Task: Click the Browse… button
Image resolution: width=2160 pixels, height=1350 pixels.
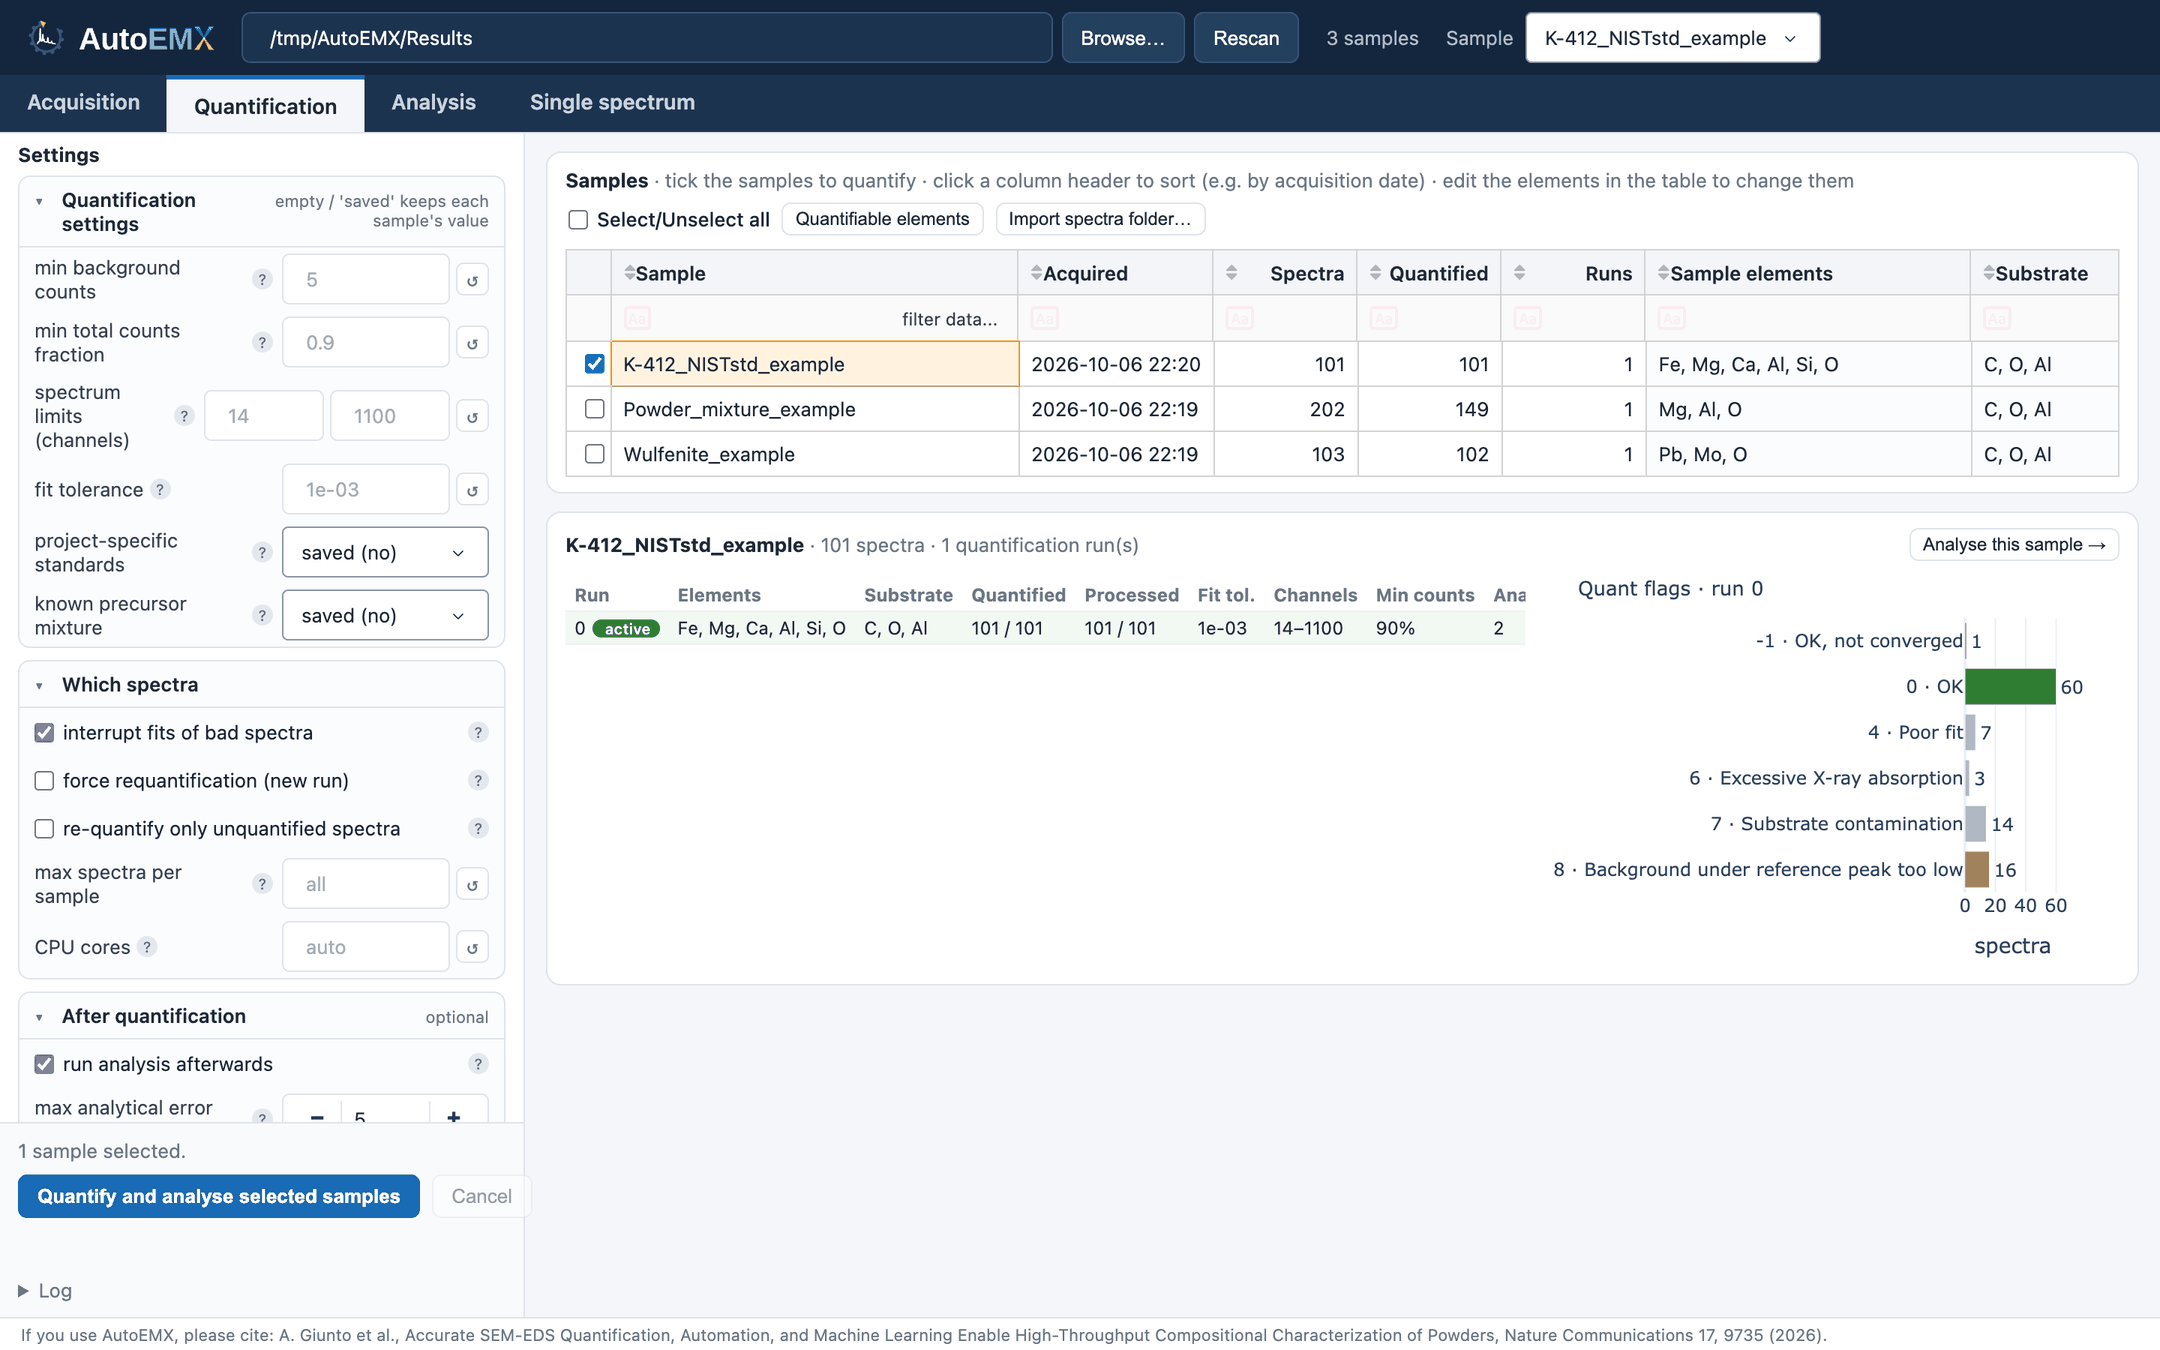Action: coord(1123,38)
